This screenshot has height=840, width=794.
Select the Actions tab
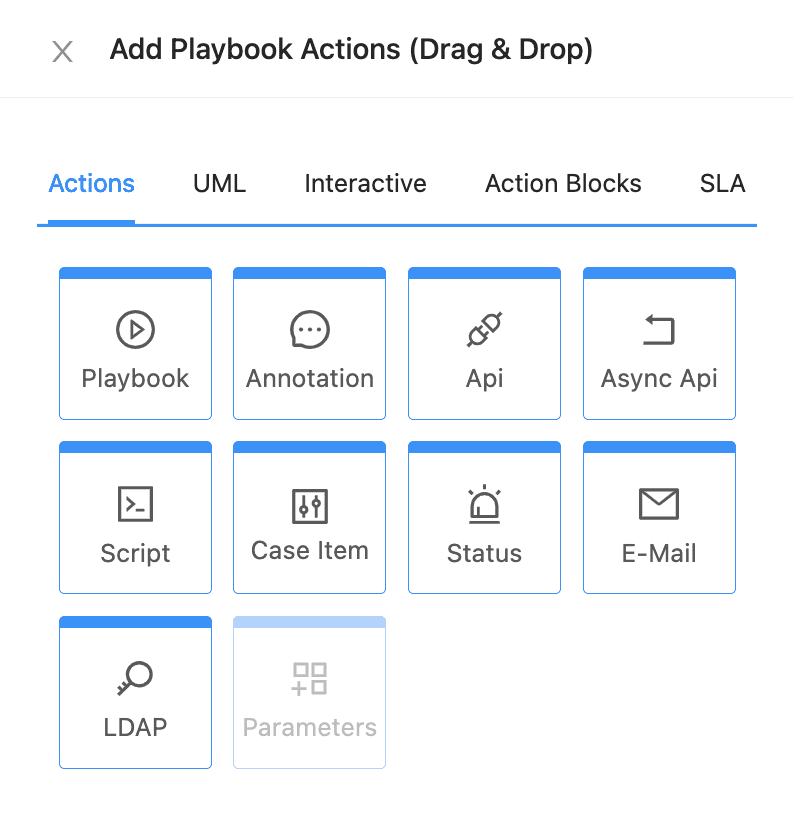(x=91, y=183)
